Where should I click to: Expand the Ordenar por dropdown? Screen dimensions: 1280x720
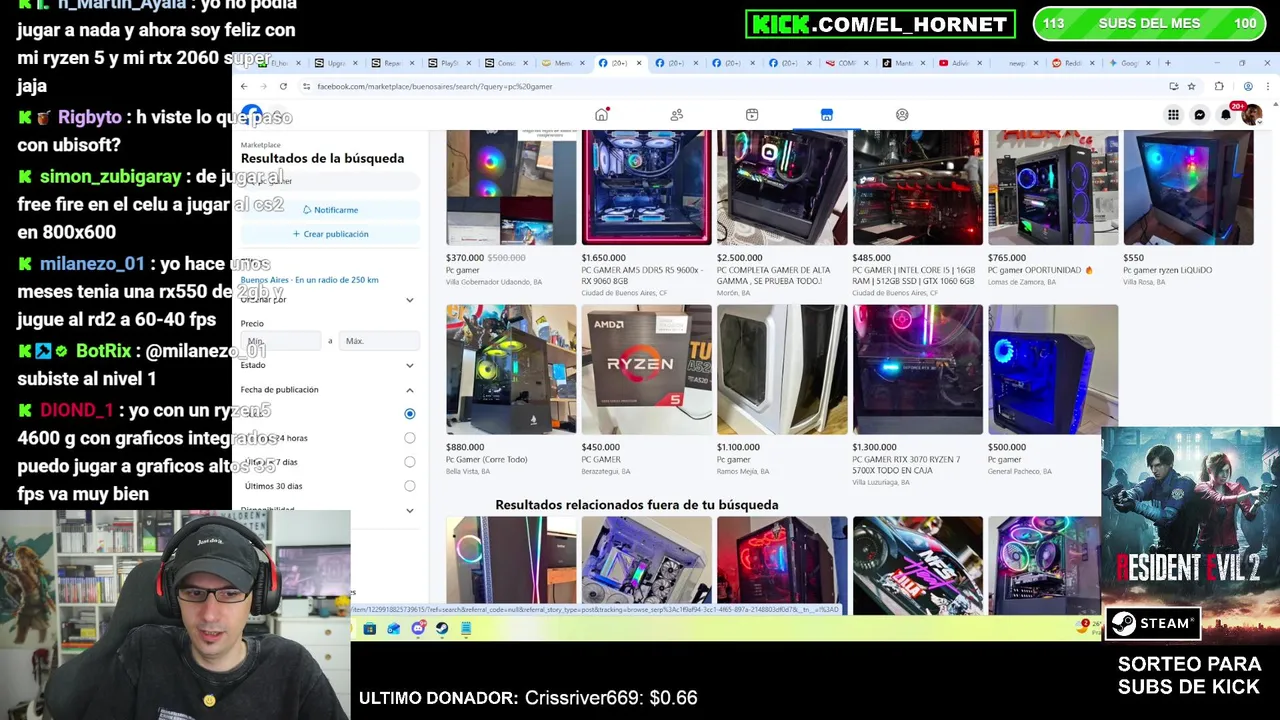(409, 300)
